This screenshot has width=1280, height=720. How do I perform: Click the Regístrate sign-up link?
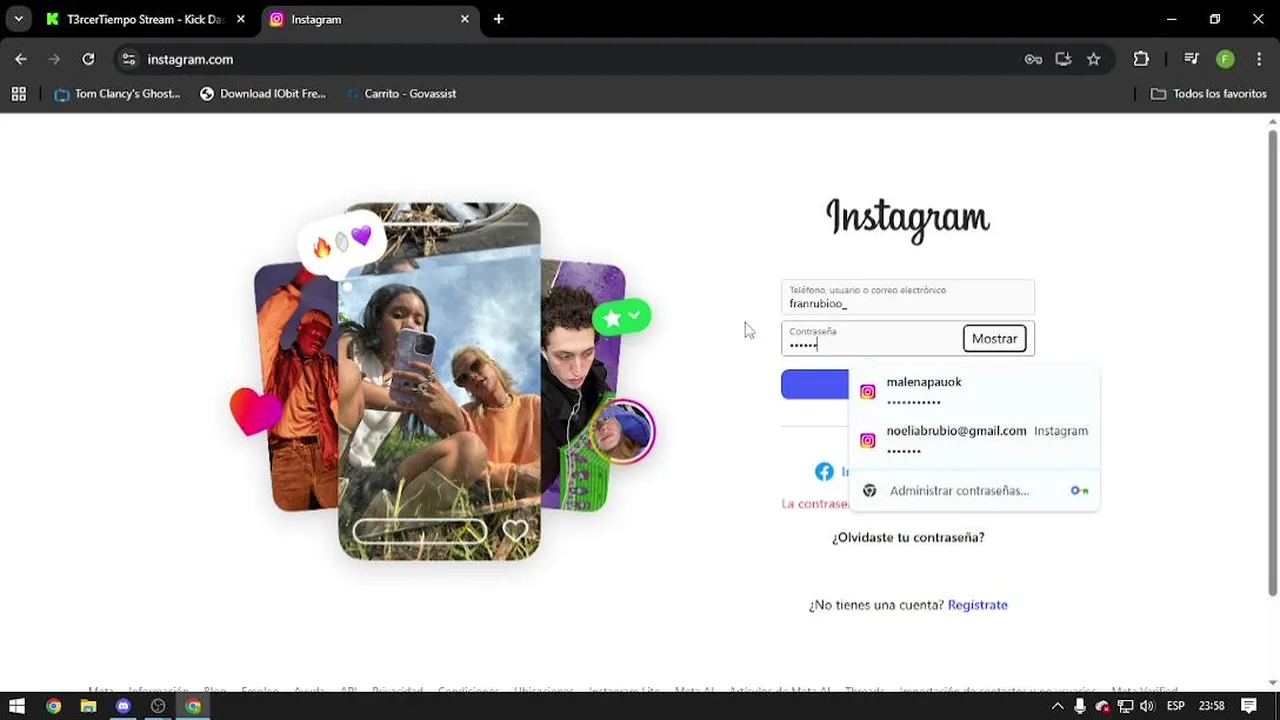pyautogui.click(x=977, y=605)
